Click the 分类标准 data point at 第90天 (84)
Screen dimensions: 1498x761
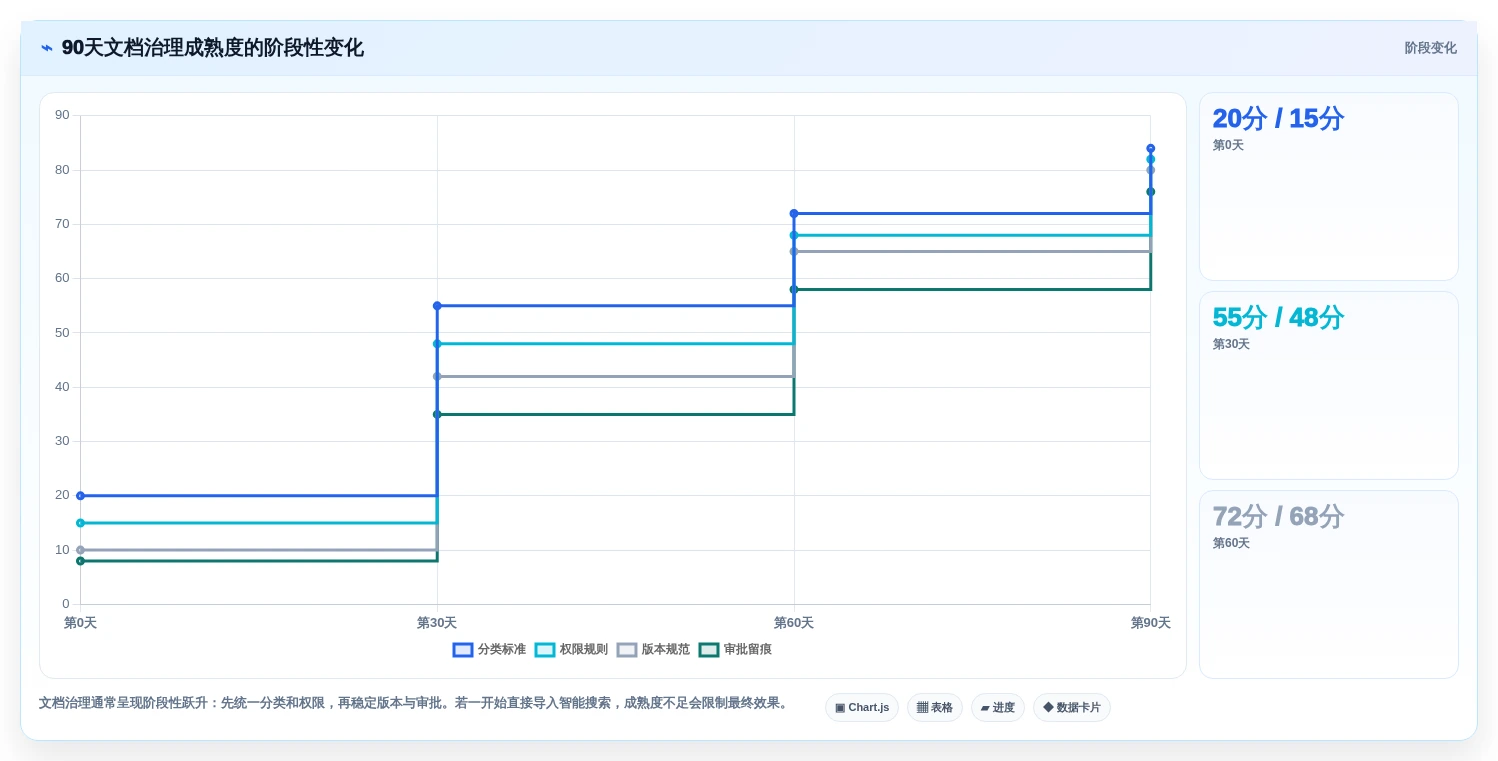click(x=1150, y=148)
